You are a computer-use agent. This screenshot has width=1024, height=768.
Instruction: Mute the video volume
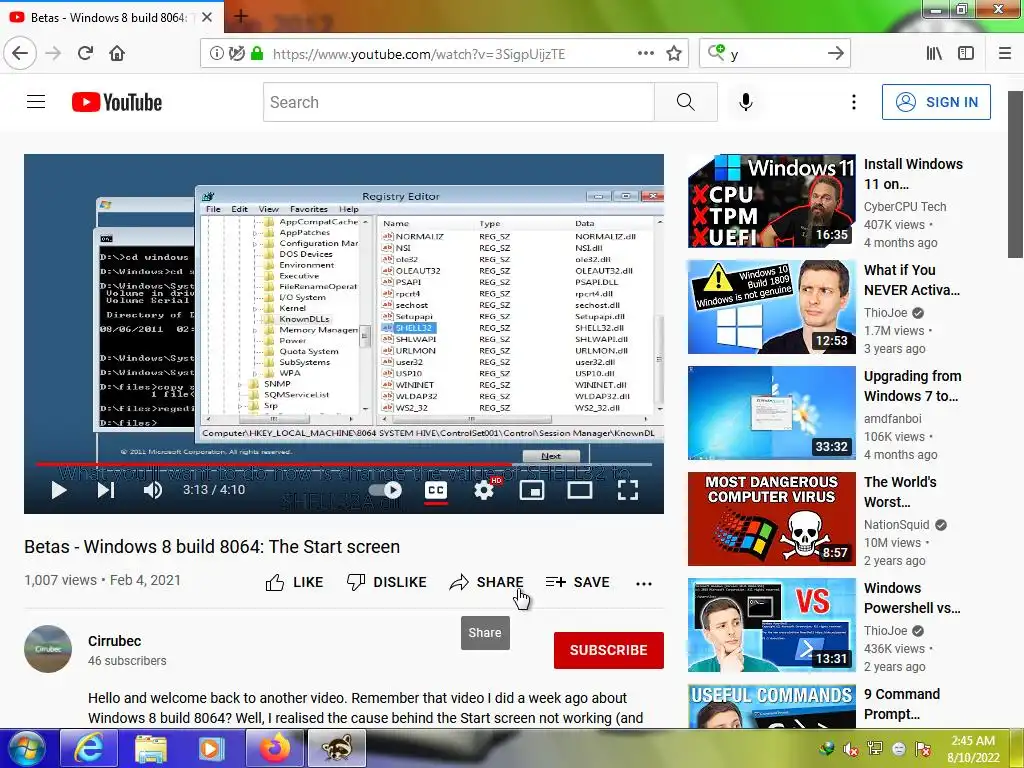[x=153, y=490]
